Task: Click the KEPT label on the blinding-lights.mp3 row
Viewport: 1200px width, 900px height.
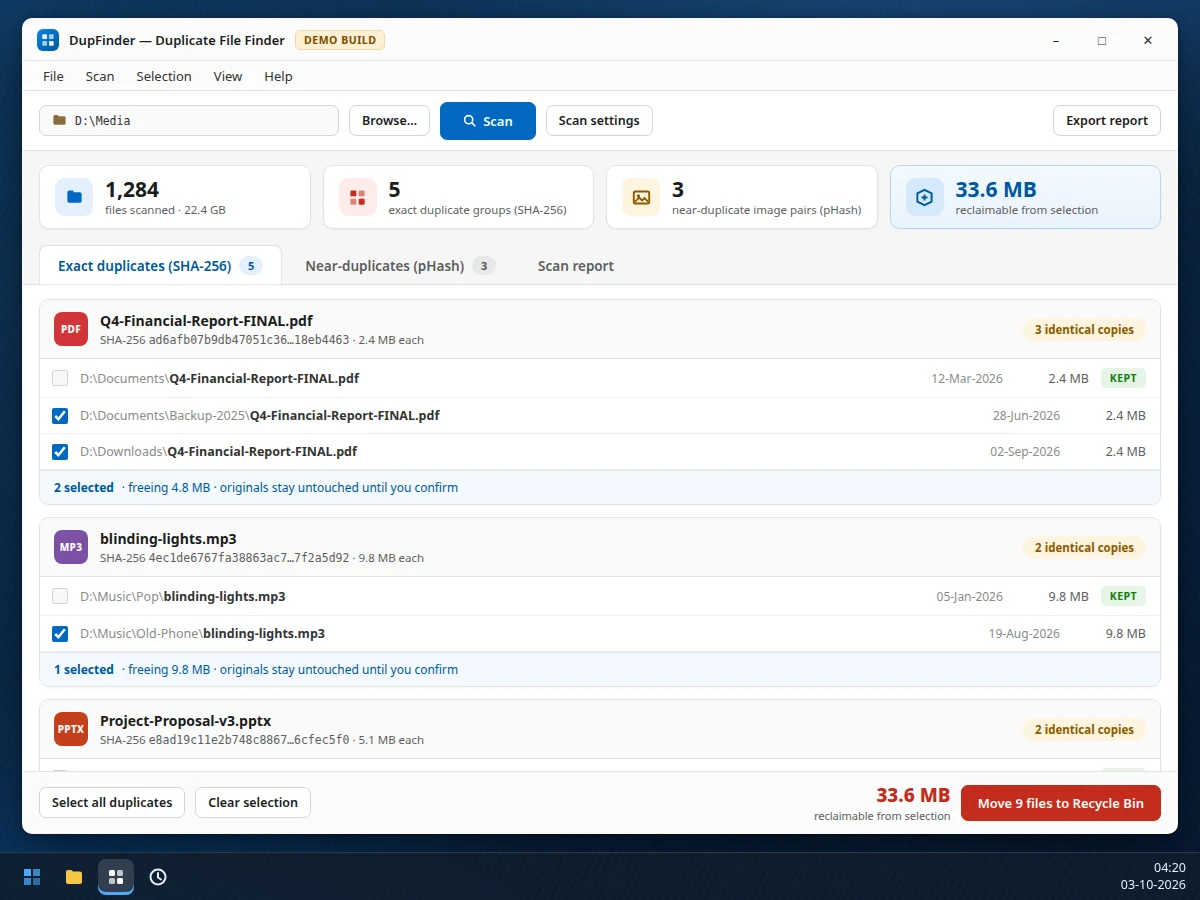Action: [x=1123, y=596]
